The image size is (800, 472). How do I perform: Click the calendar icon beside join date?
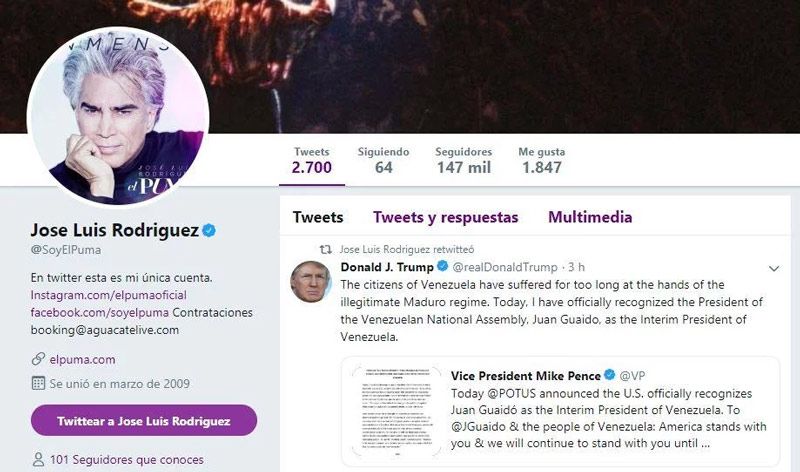coord(38,383)
